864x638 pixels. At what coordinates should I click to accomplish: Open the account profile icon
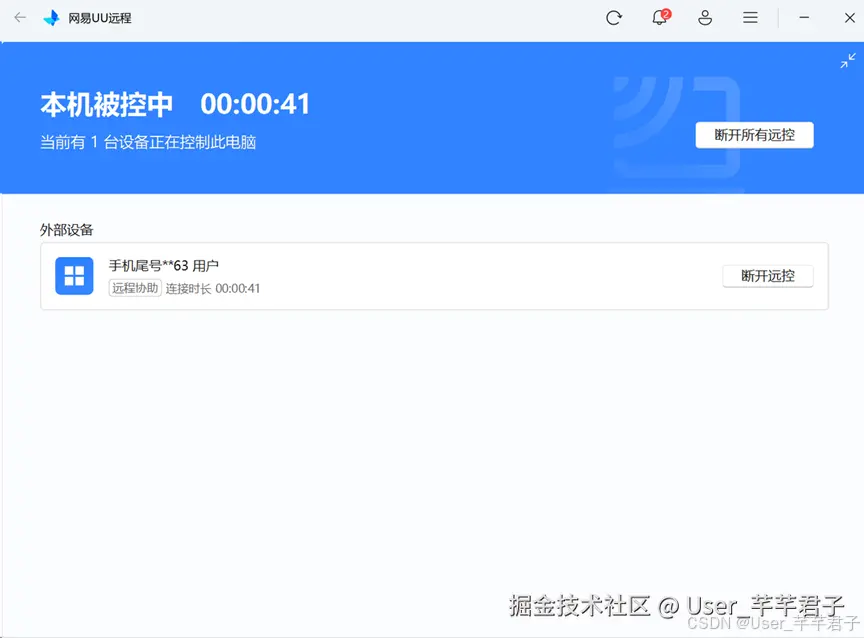tap(705, 17)
